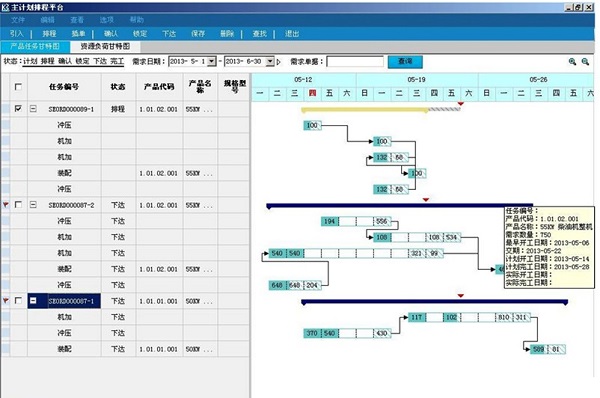
Task: Check the SE0RD000087-2 row checkbox
Action: tap(18, 205)
